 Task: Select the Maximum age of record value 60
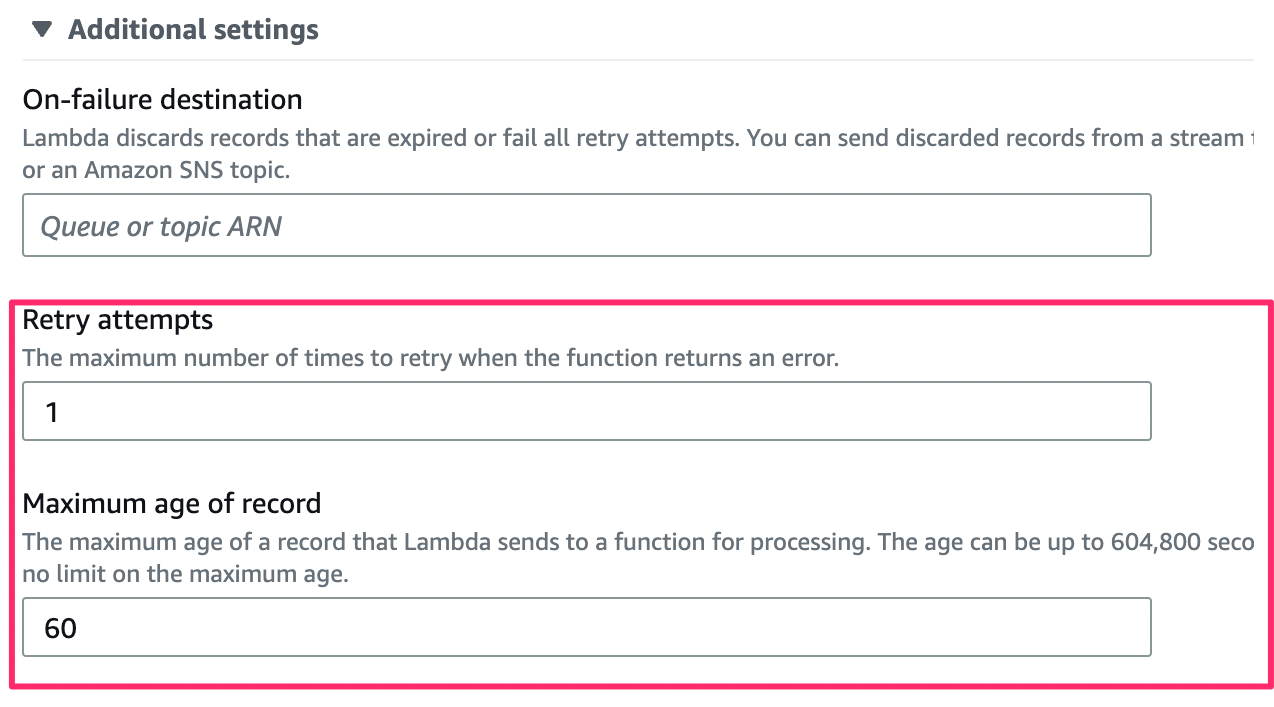585,627
